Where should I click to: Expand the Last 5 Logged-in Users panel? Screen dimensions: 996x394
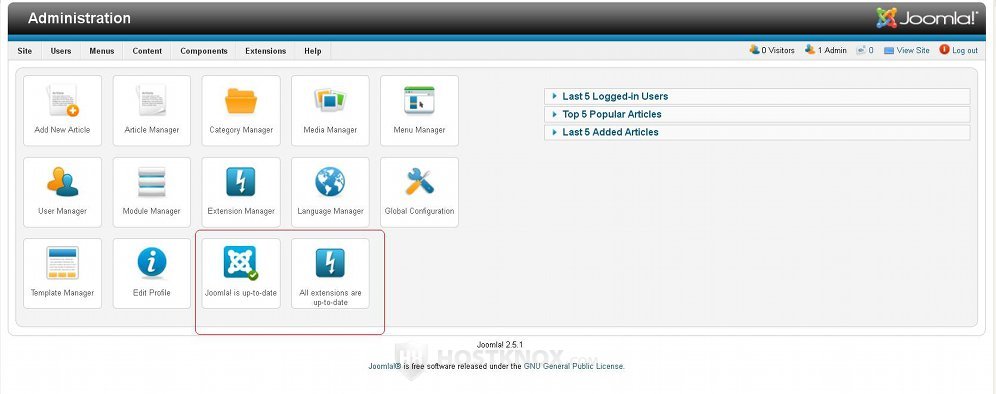coord(757,97)
